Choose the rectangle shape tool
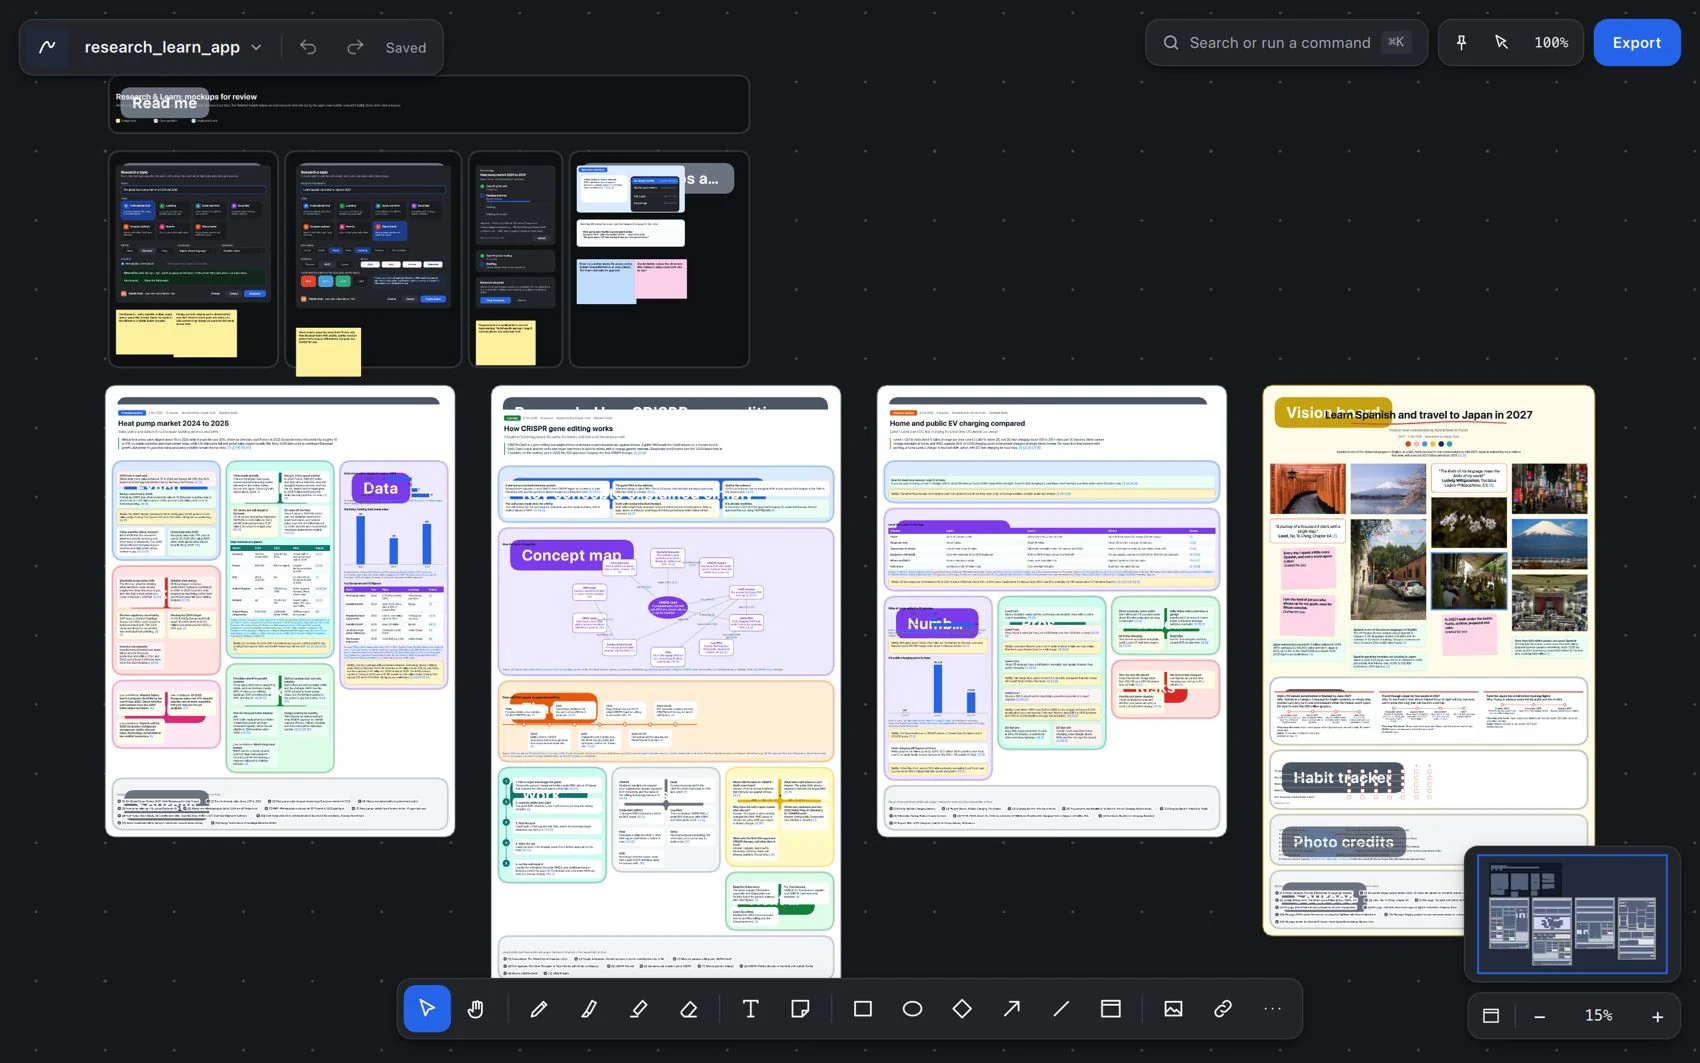Screen dimensions: 1700x1063 [862, 1008]
